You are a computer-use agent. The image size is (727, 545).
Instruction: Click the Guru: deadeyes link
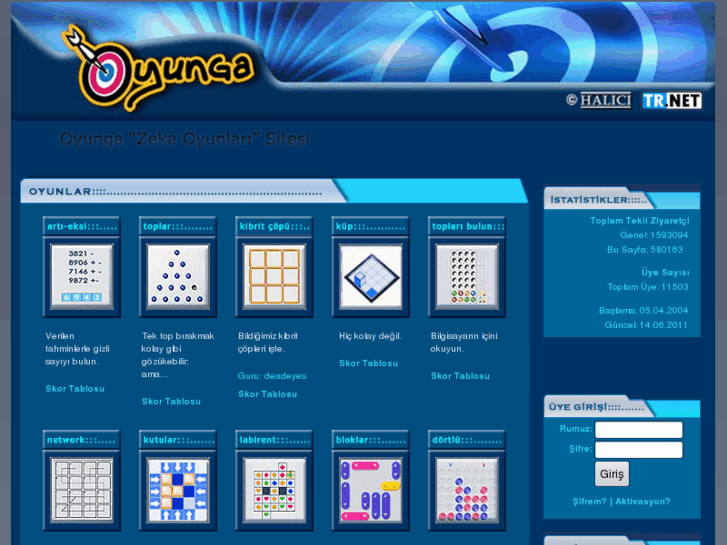(x=272, y=376)
